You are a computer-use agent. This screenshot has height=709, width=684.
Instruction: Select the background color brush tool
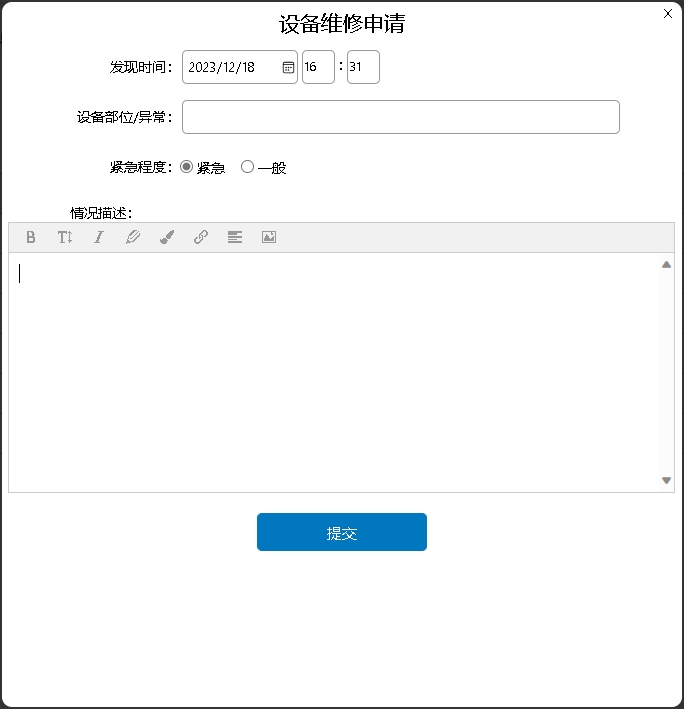167,237
